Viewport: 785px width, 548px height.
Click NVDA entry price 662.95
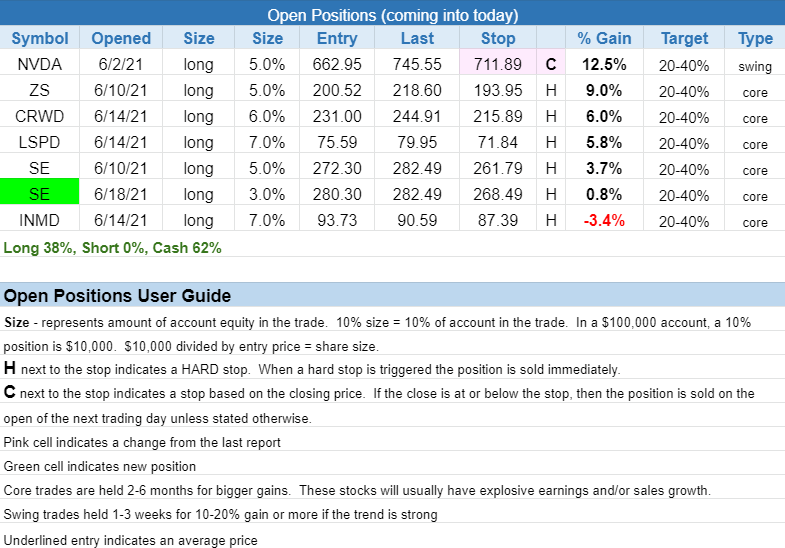pos(337,64)
